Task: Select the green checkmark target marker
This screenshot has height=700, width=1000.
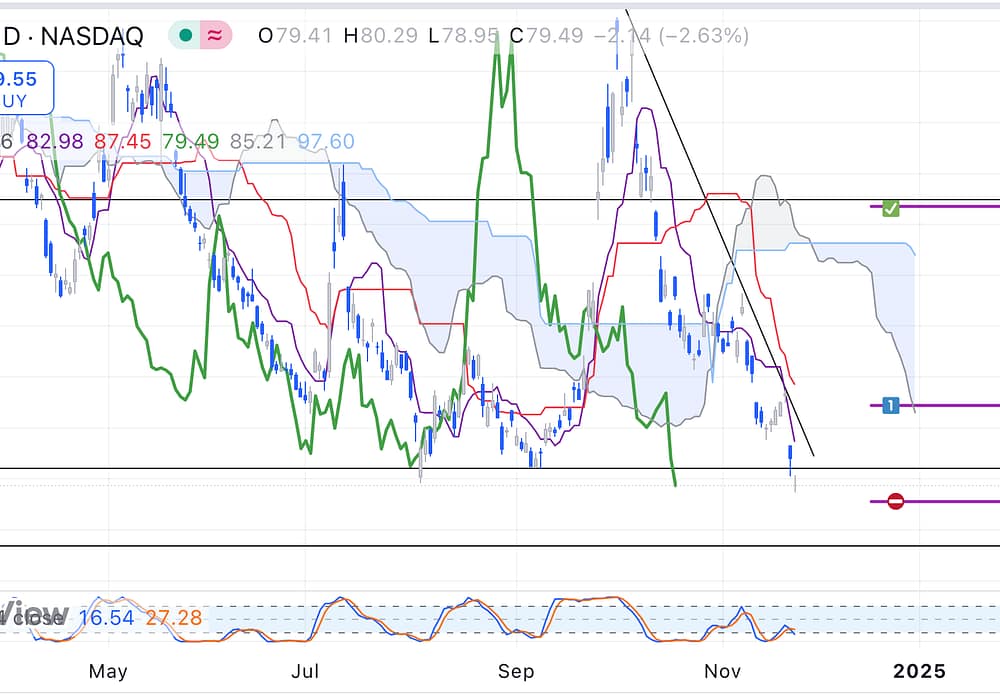Action: pyautogui.click(x=891, y=208)
